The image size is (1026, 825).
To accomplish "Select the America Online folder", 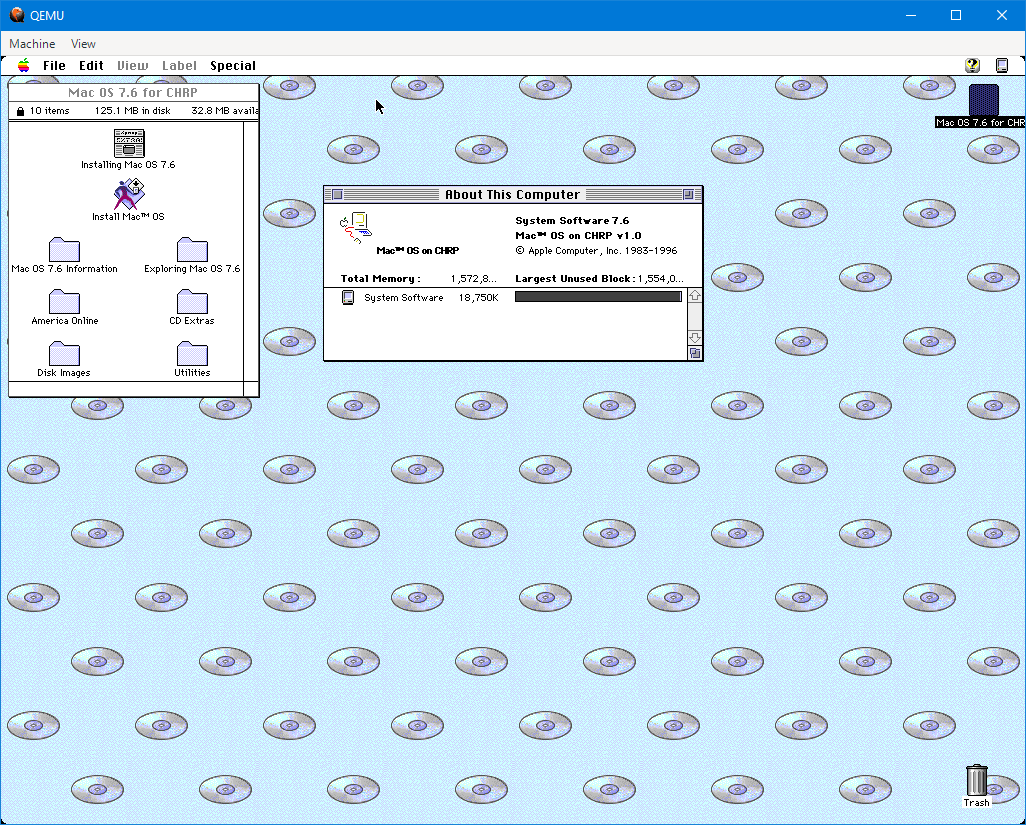I will [x=64, y=302].
